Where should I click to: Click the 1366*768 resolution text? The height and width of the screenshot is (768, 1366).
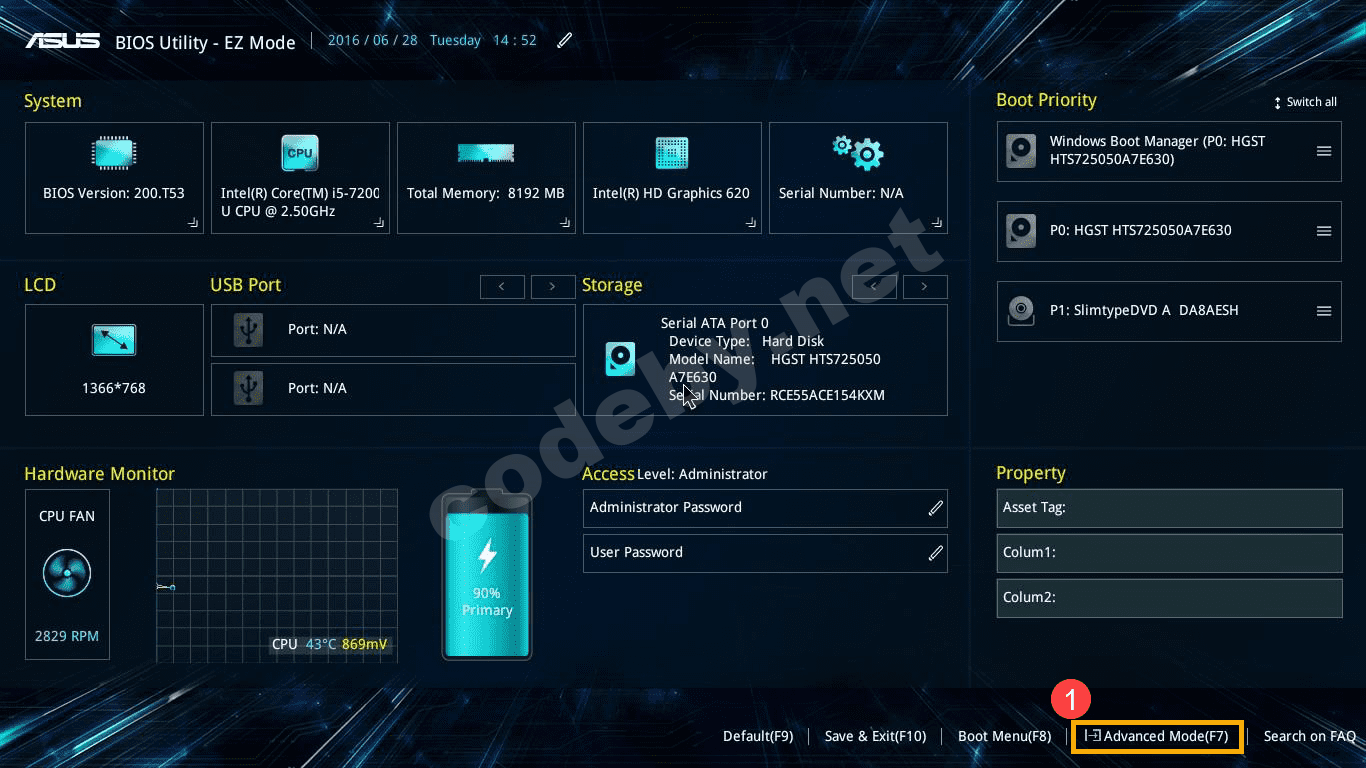pos(114,388)
